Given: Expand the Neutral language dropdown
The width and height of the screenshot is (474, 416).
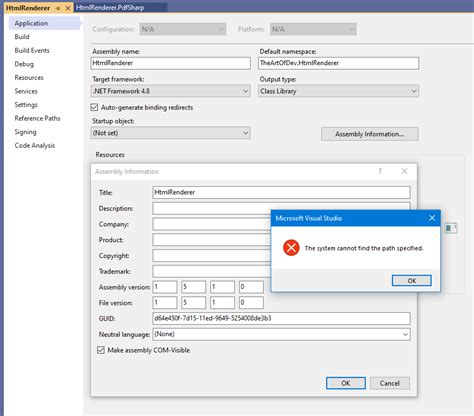Looking at the screenshot, I should (x=281, y=334).
